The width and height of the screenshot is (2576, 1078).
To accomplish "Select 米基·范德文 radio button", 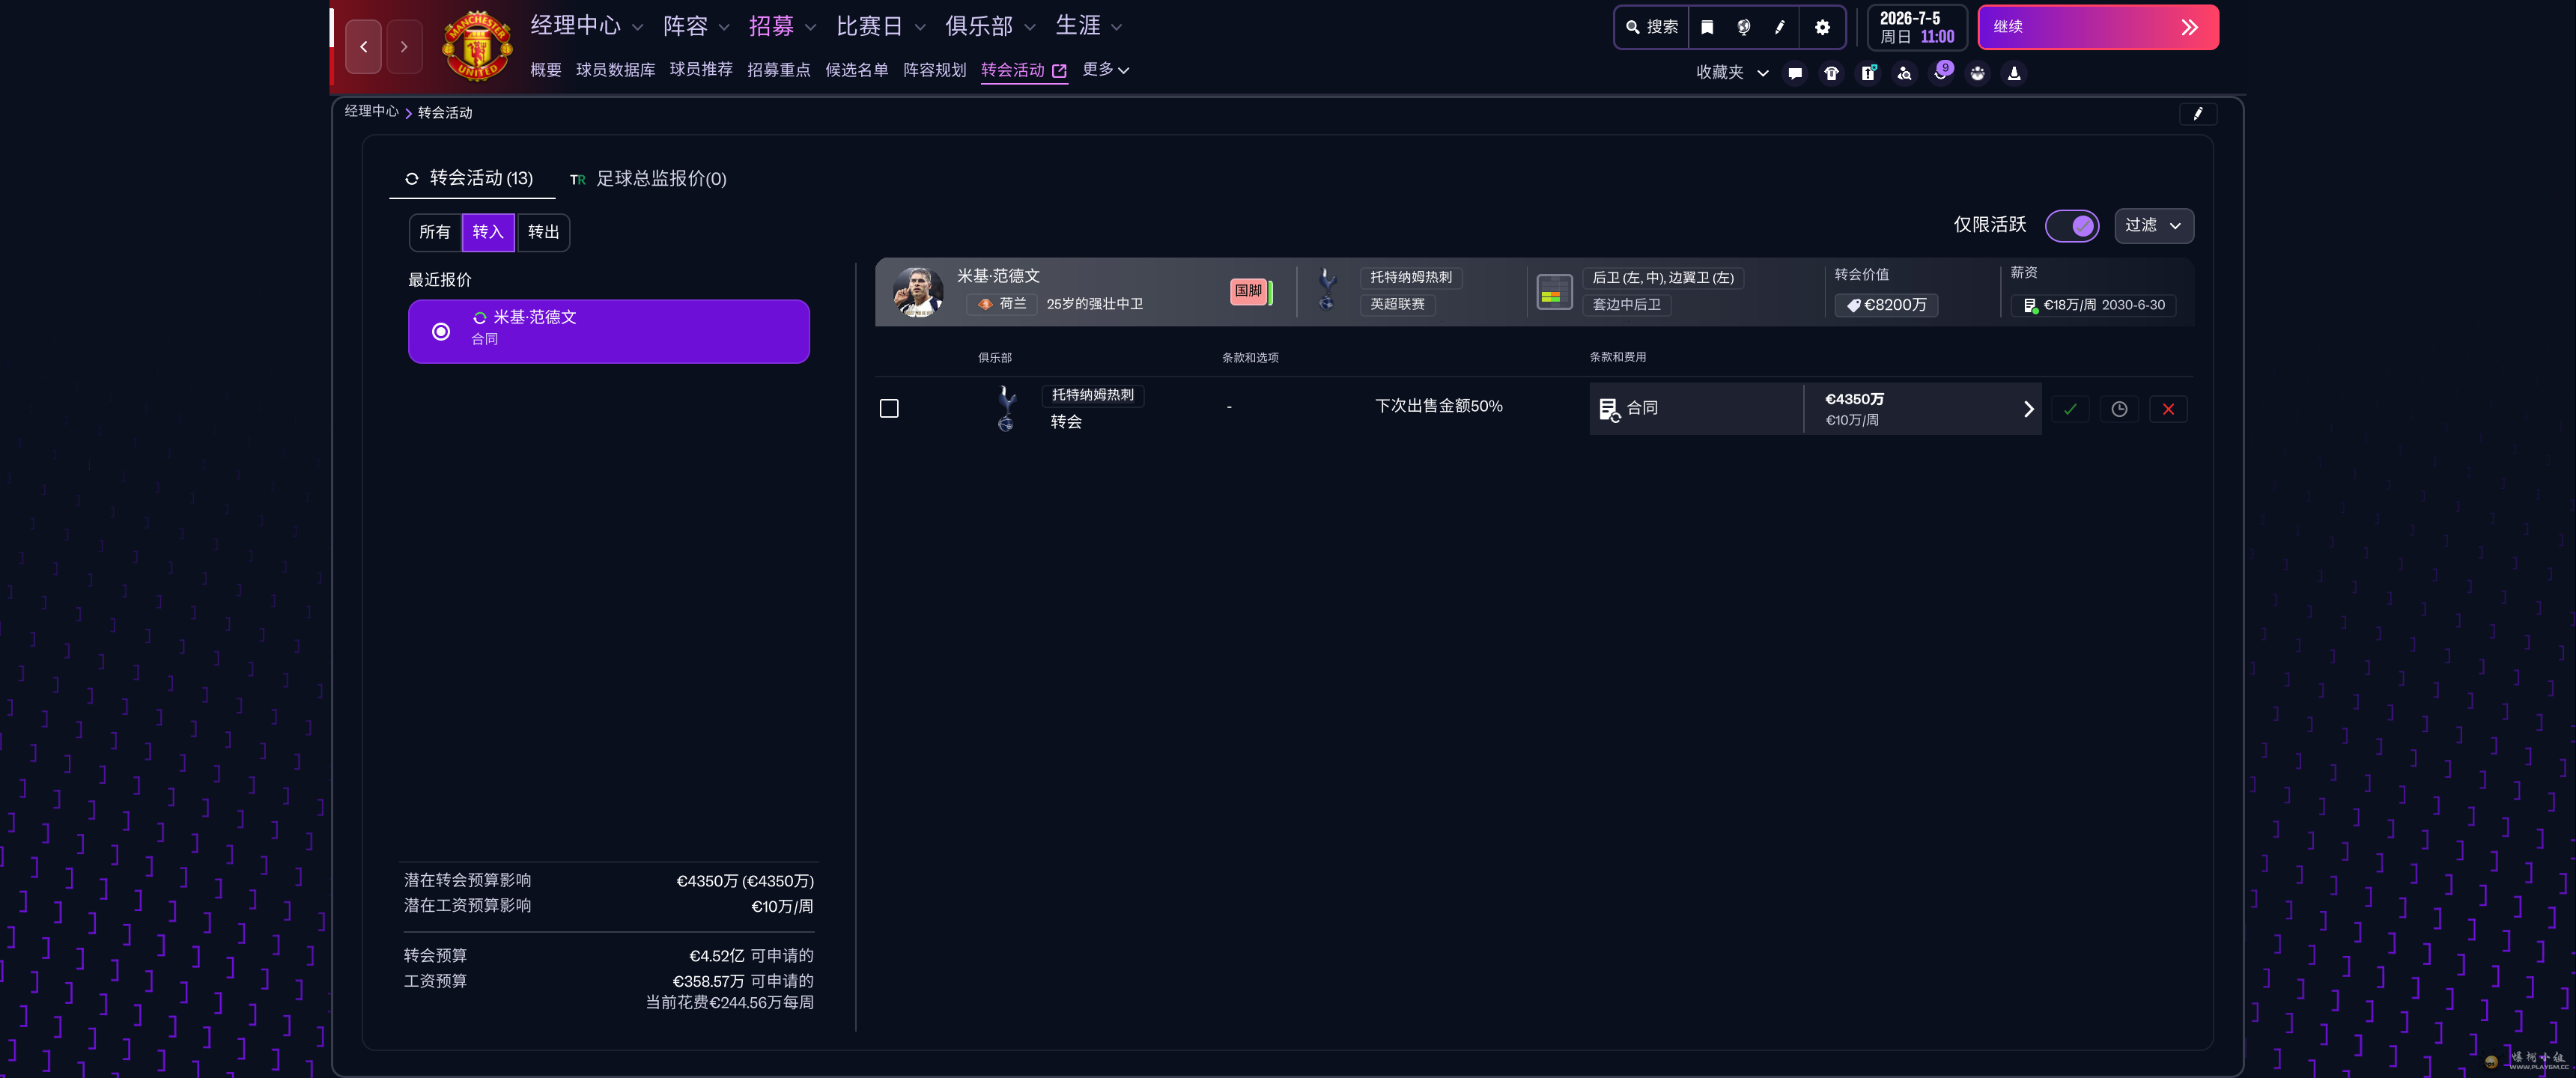I will [441, 331].
